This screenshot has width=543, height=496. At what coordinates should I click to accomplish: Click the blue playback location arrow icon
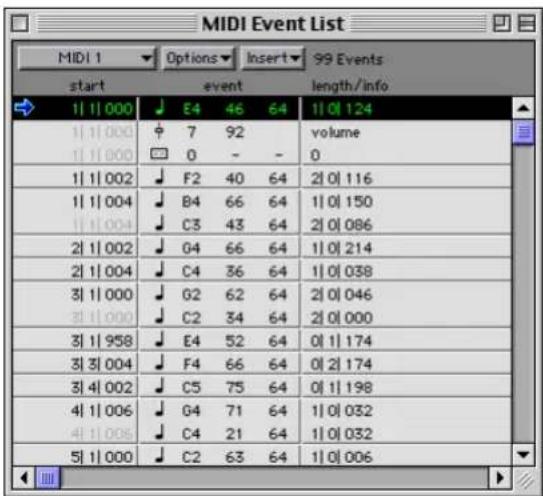[x=24, y=107]
